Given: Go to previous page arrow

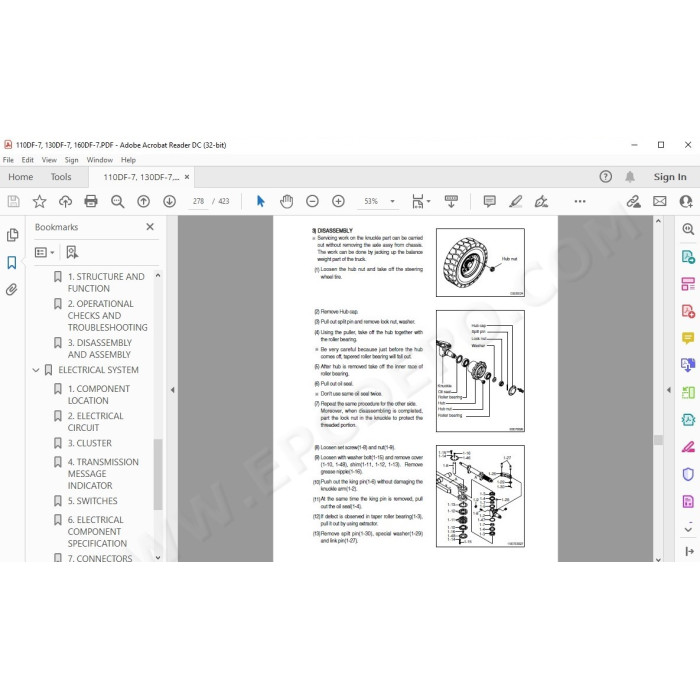Looking at the screenshot, I should [143, 201].
